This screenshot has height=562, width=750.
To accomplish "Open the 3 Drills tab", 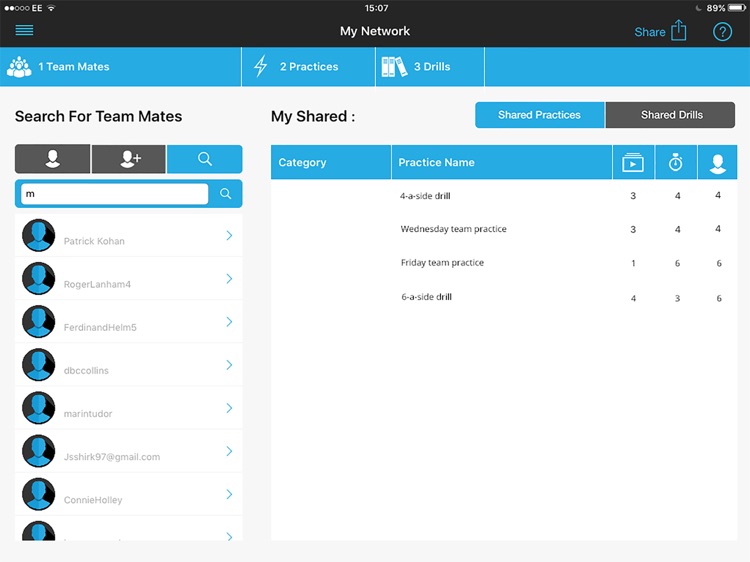I will pyautogui.click(x=430, y=67).
